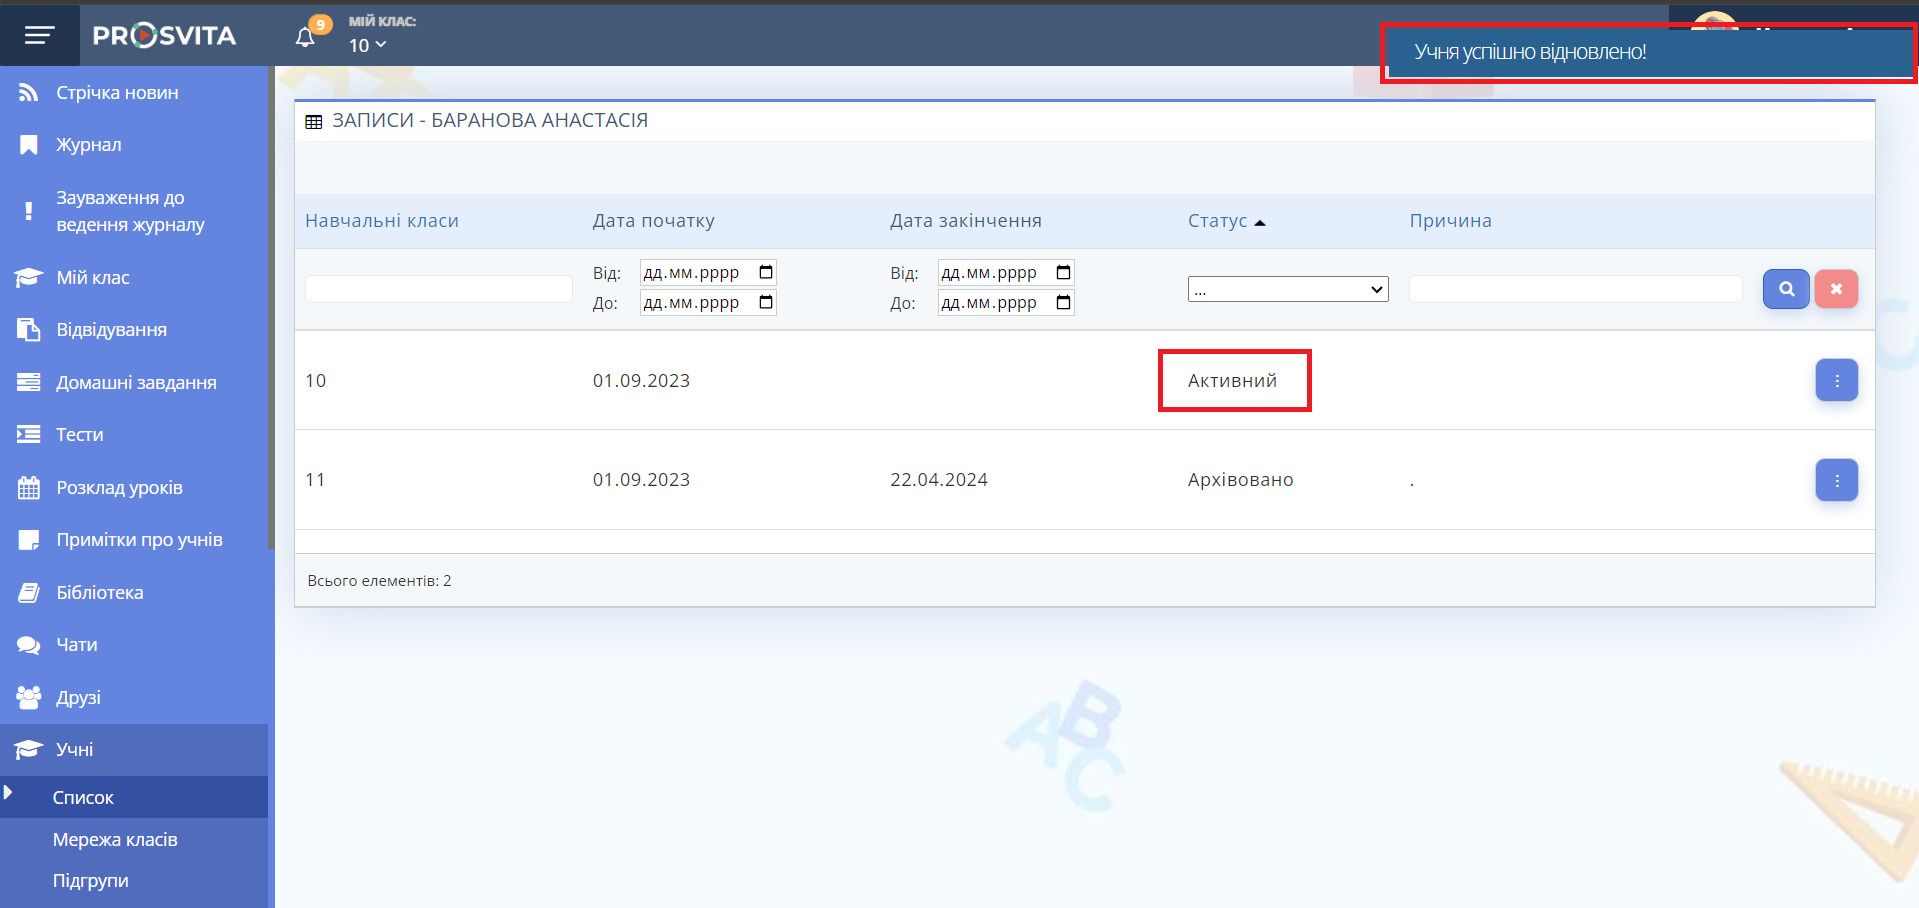
Task: Select Мережа класів submenu item
Action: (115, 840)
